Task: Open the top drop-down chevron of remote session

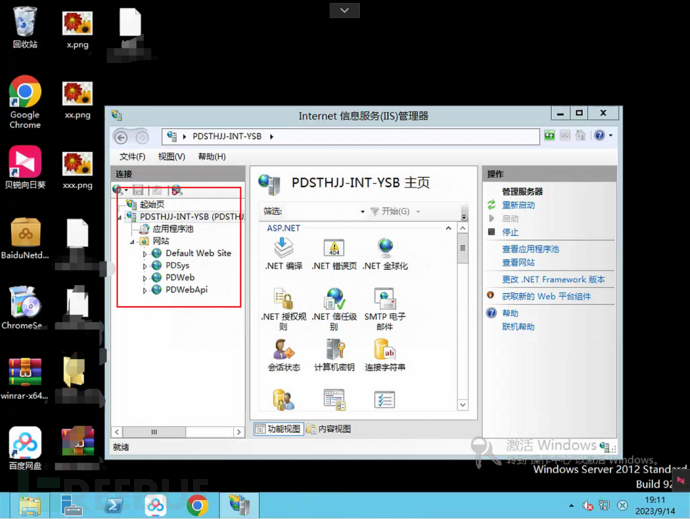Action: pyautogui.click(x=345, y=10)
